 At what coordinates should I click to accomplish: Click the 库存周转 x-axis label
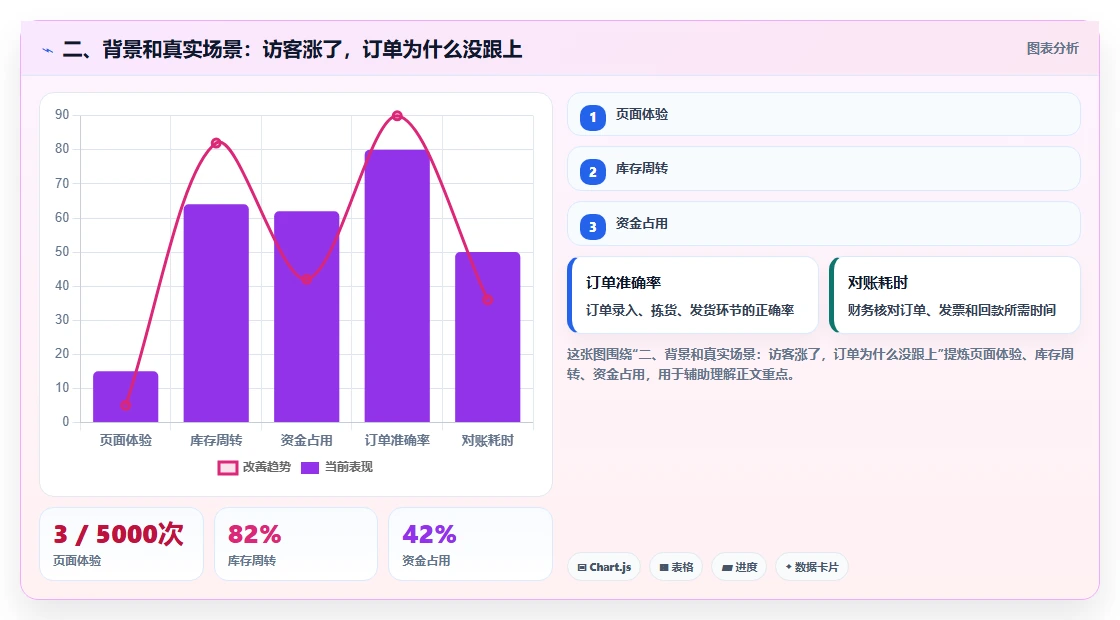tap(216, 441)
